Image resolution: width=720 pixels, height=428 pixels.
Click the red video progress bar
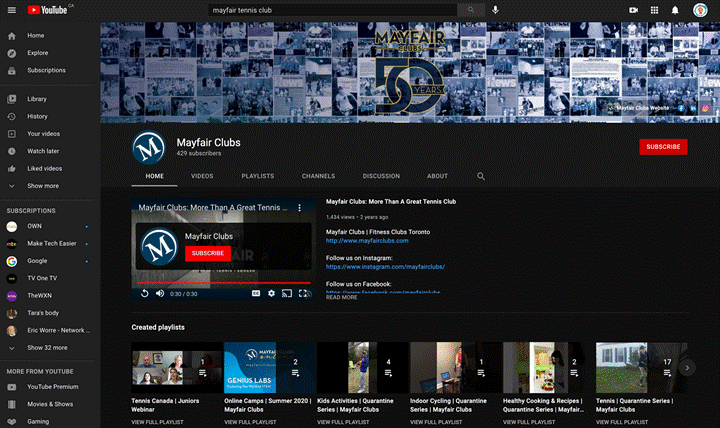[x=224, y=283]
